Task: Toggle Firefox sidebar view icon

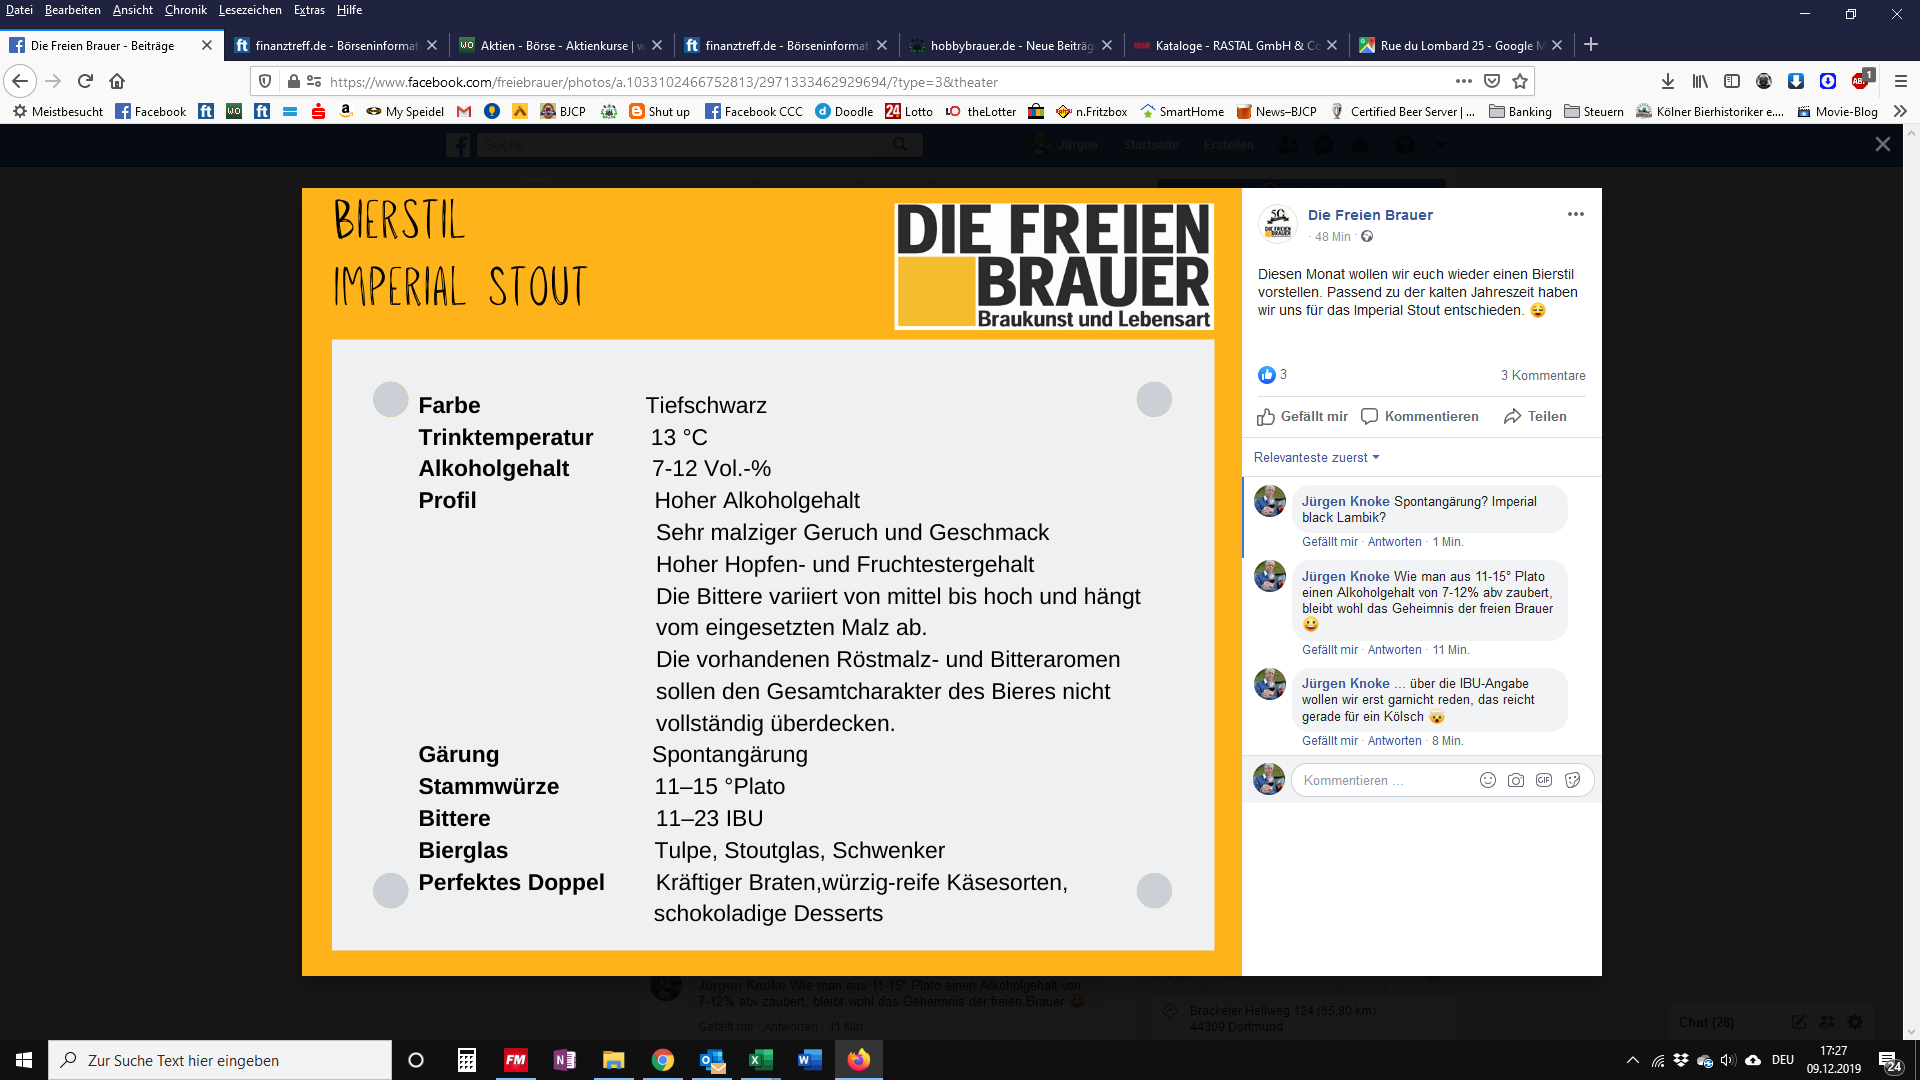Action: coord(1732,82)
